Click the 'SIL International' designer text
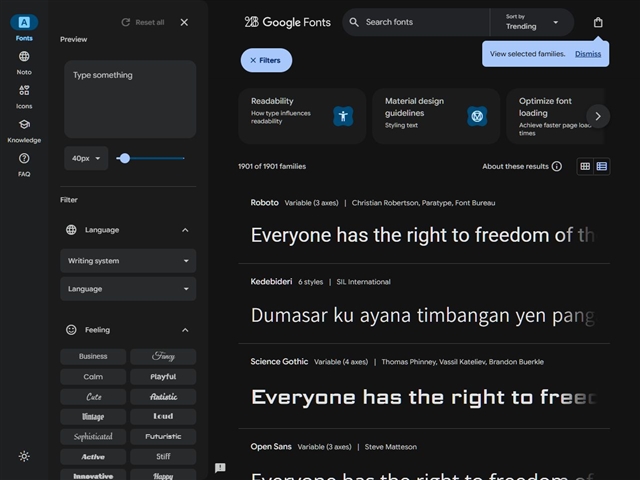Viewport: 640px width, 480px height. [x=363, y=282]
